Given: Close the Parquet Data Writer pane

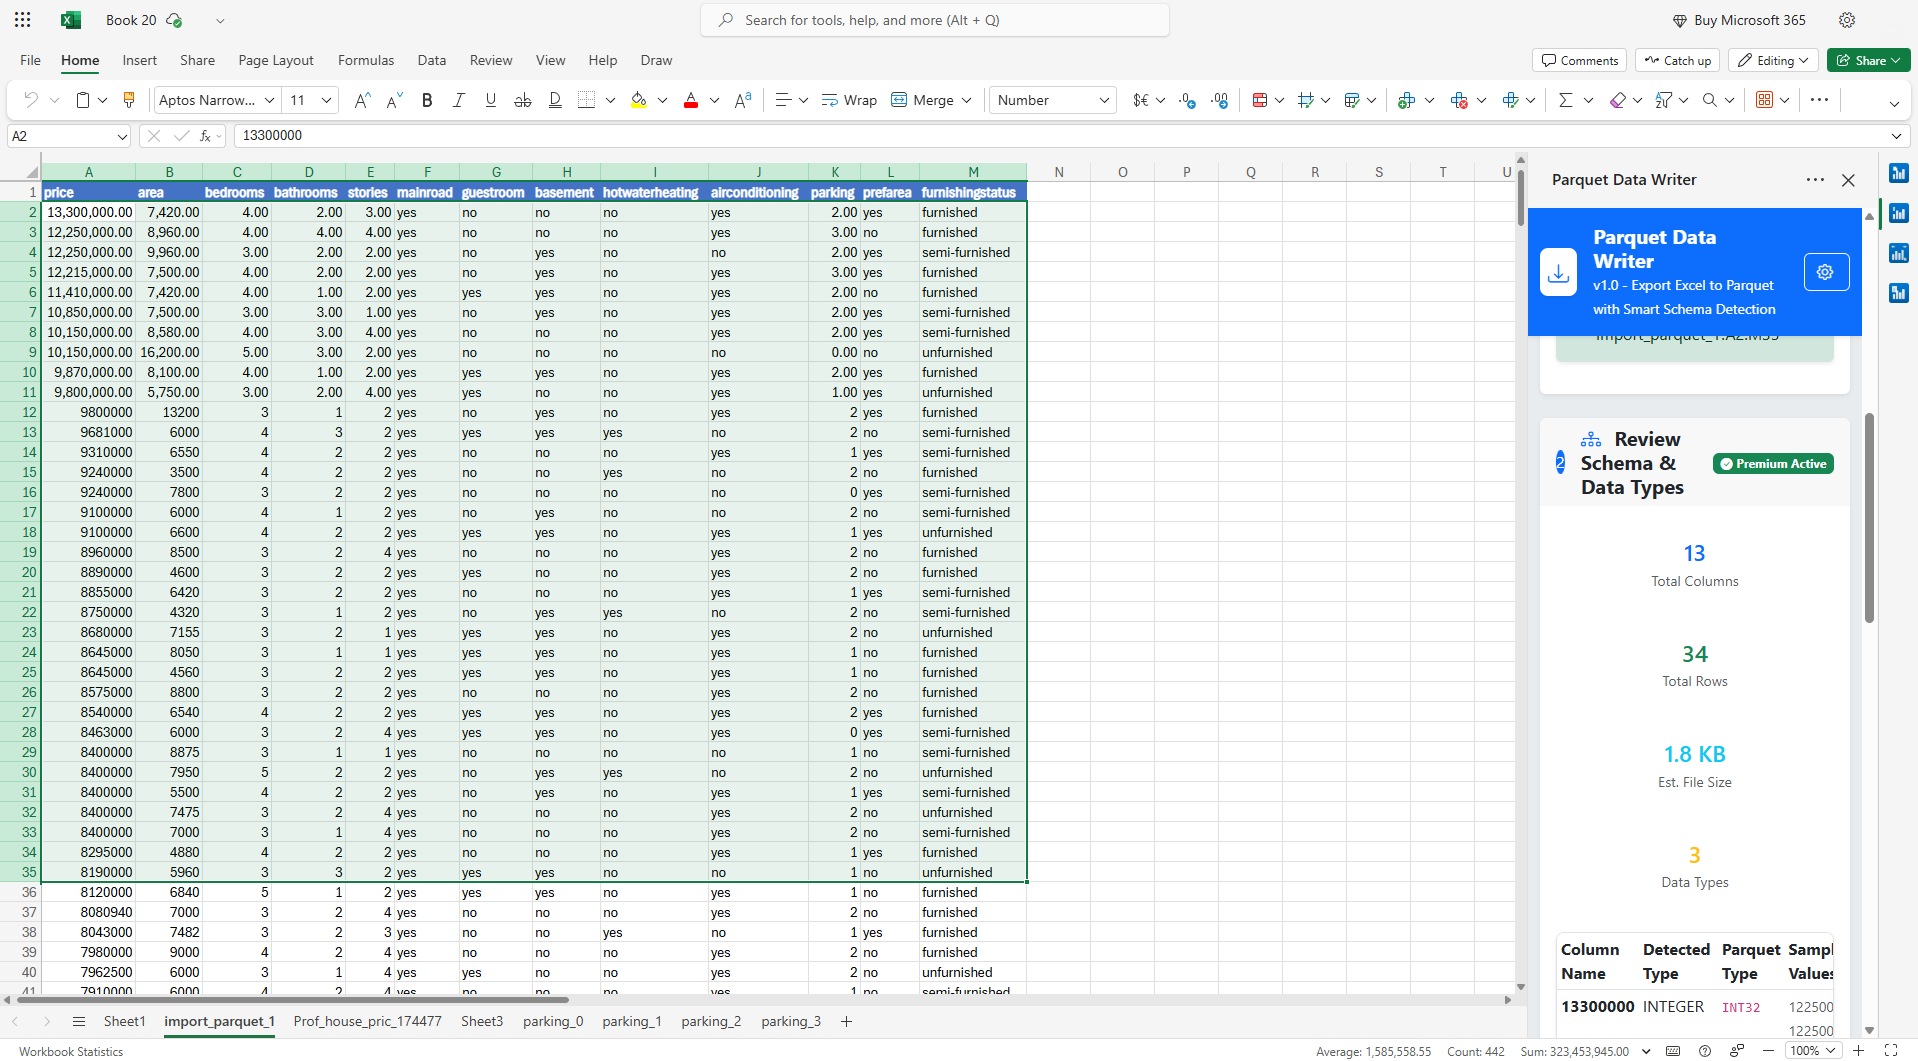Looking at the screenshot, I should tap(1848, 180).
